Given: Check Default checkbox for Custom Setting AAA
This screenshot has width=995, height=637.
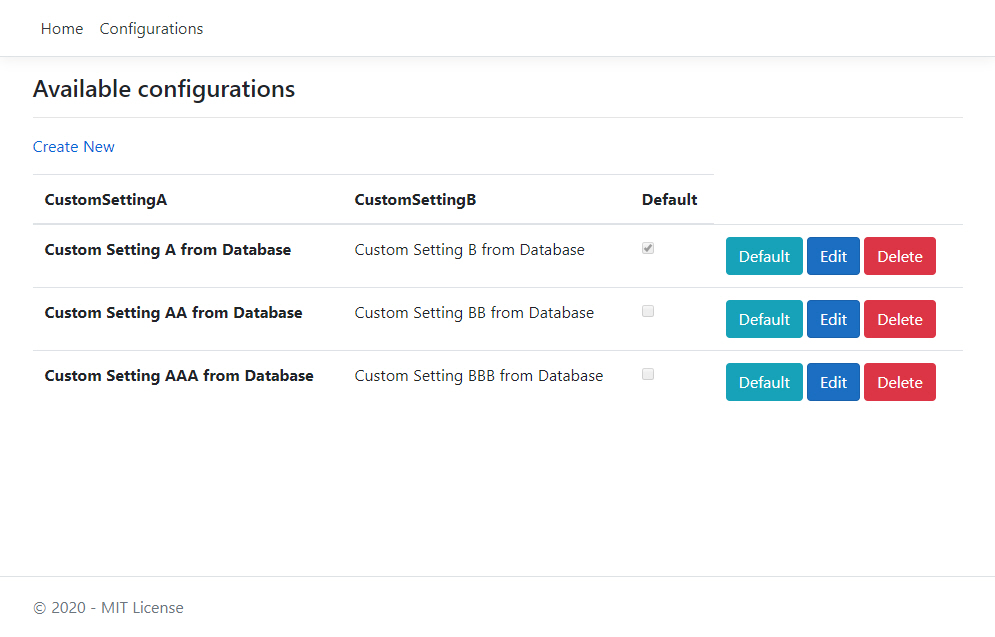Looking at the screenshot, I should tap(648, 375).
